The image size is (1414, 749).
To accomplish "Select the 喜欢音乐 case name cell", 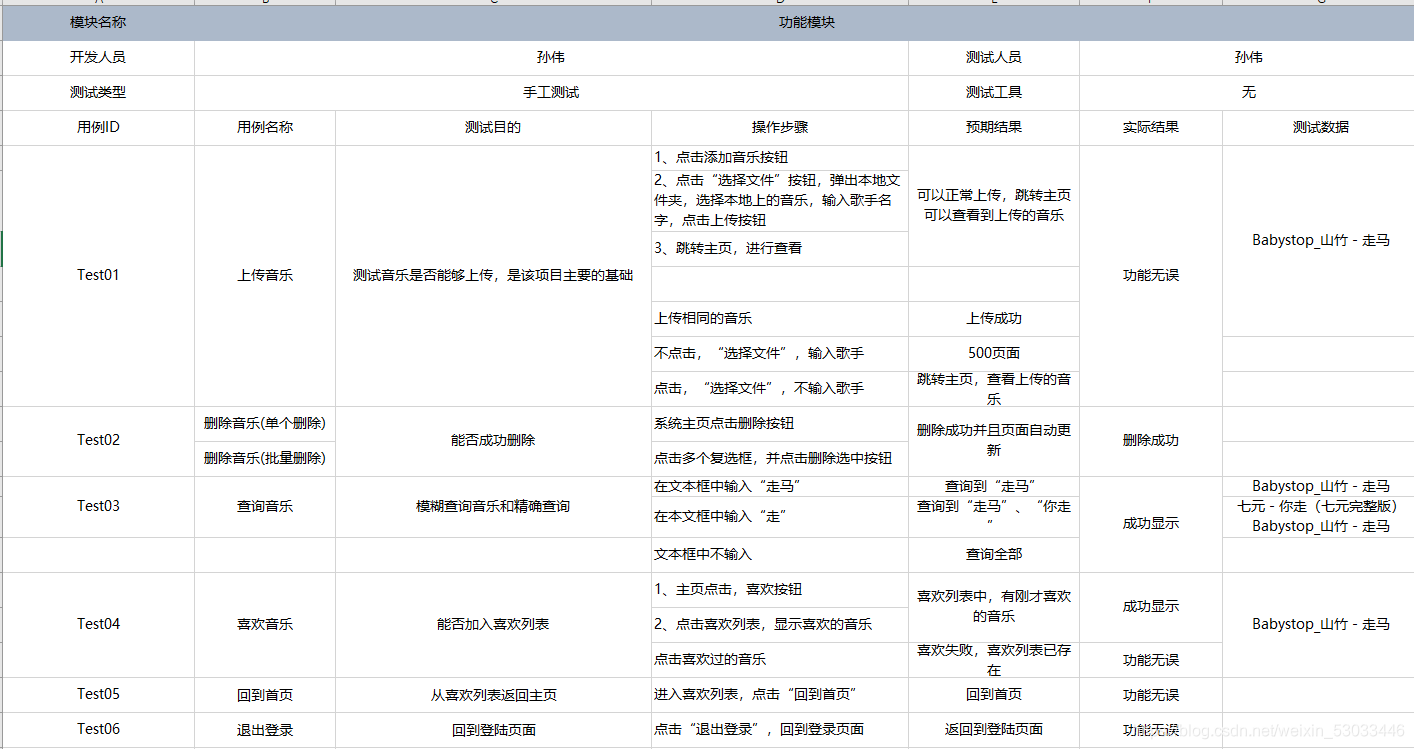I will click(265, 625).
